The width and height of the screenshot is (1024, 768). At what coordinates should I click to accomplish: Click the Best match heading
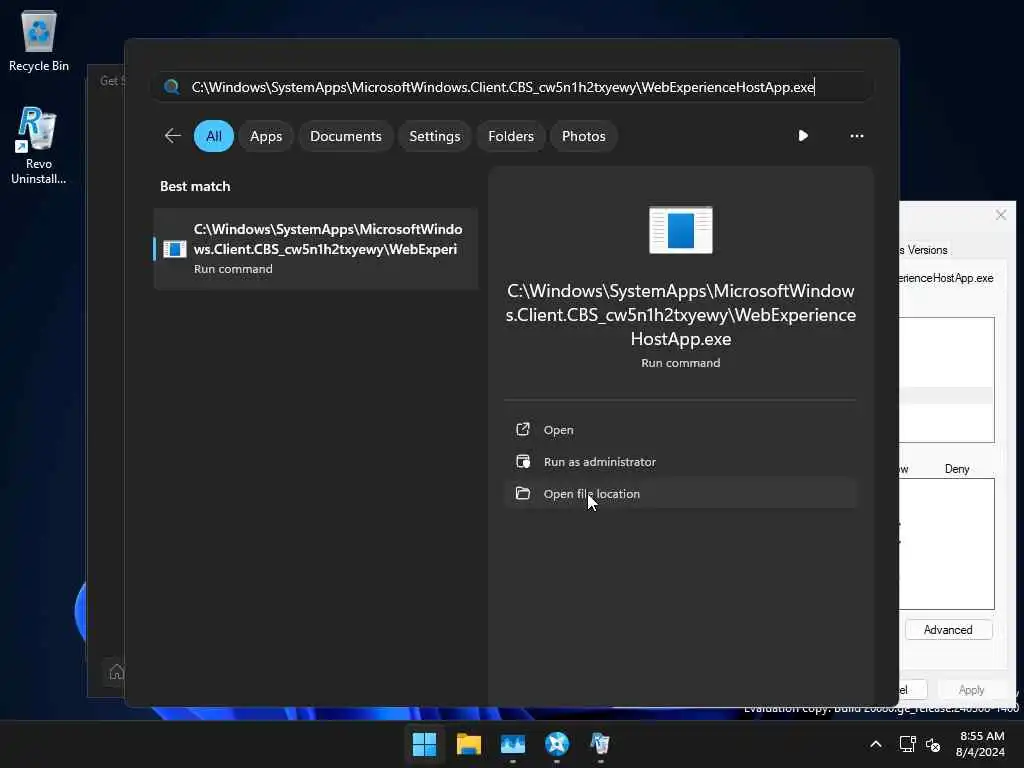click(x=195, y=186)
